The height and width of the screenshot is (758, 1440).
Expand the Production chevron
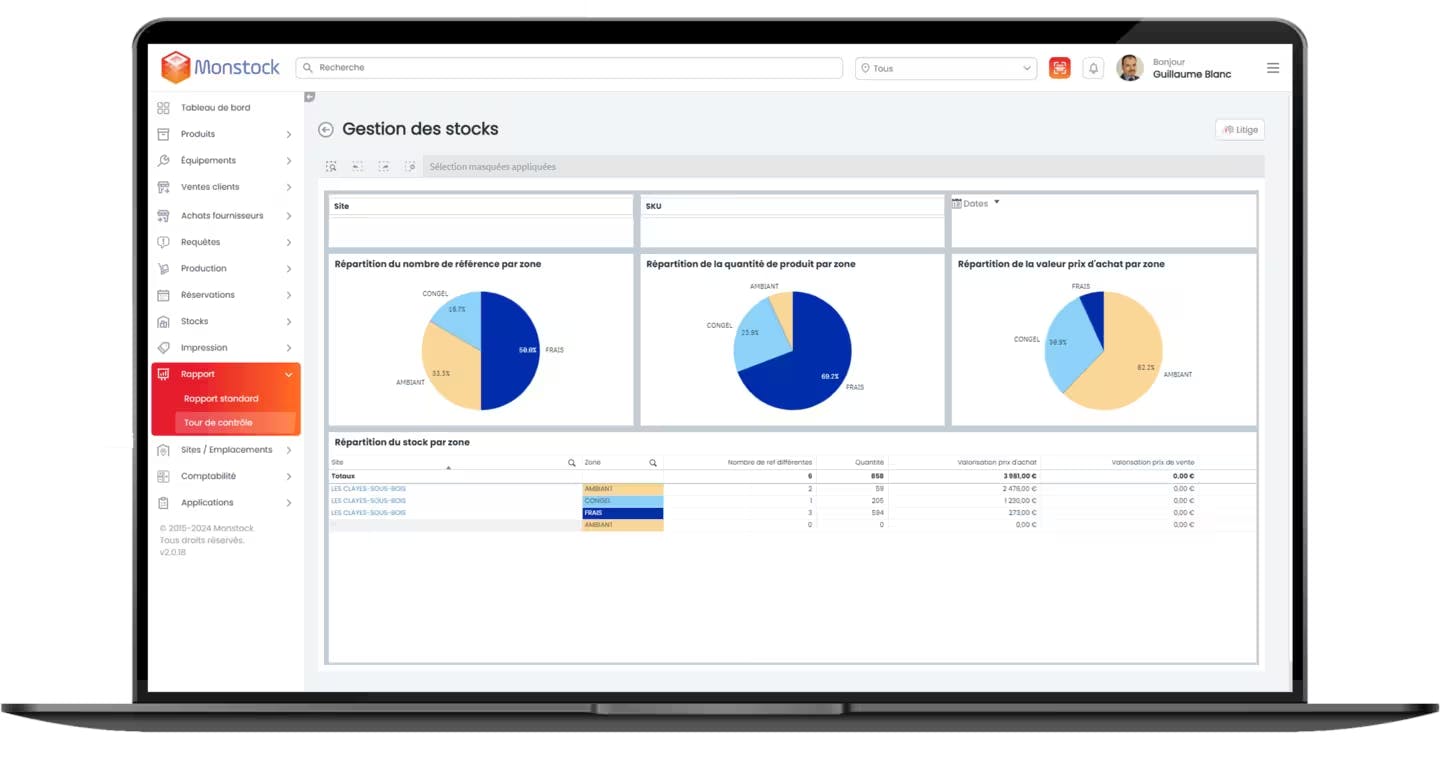click(289, 269)
